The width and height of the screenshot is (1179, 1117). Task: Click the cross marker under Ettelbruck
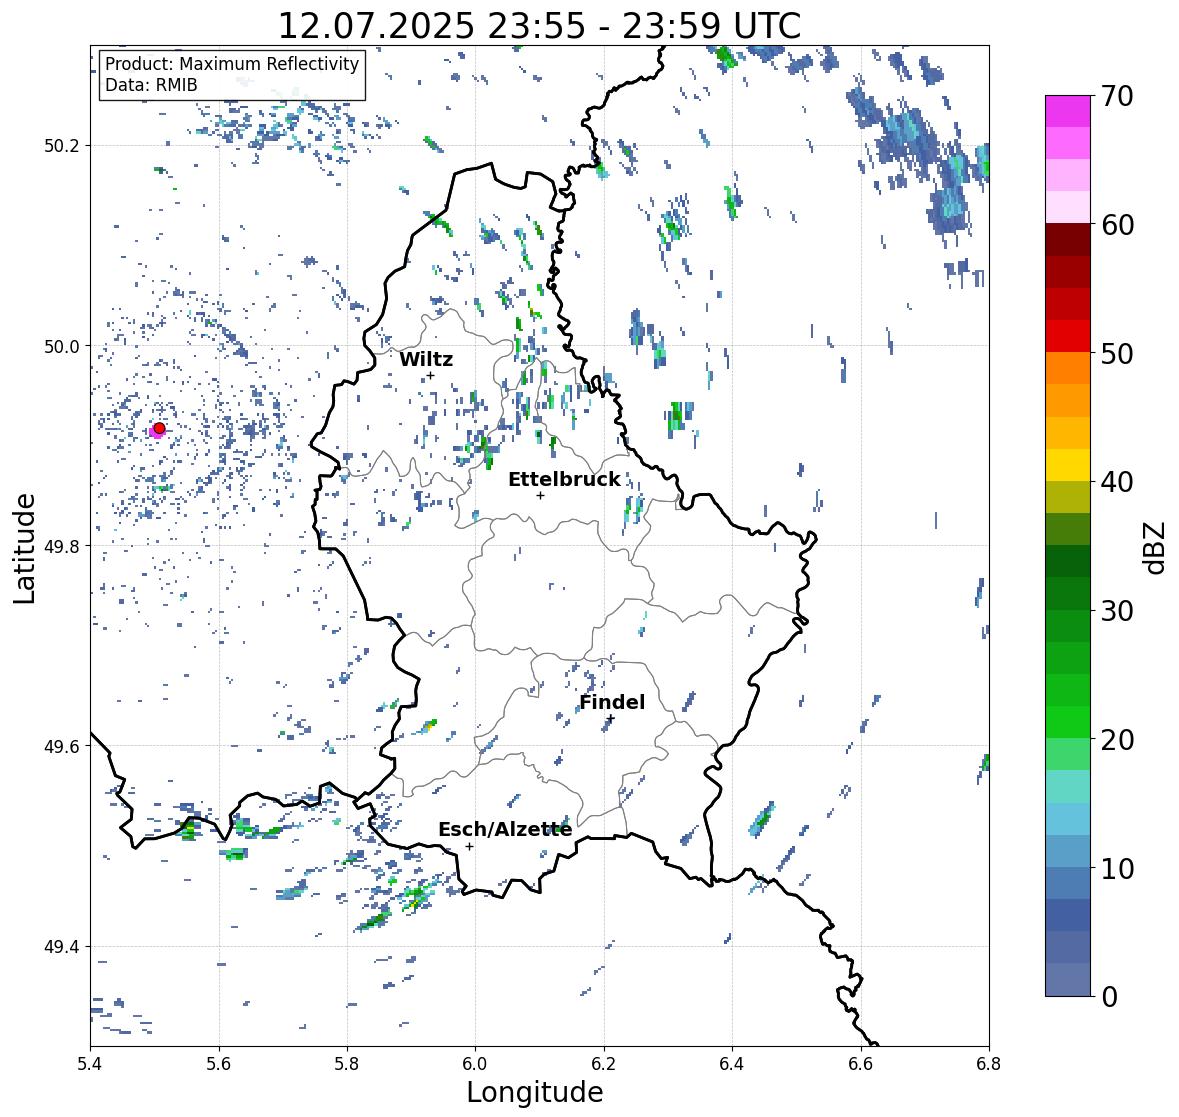click(x=540, y=495)
